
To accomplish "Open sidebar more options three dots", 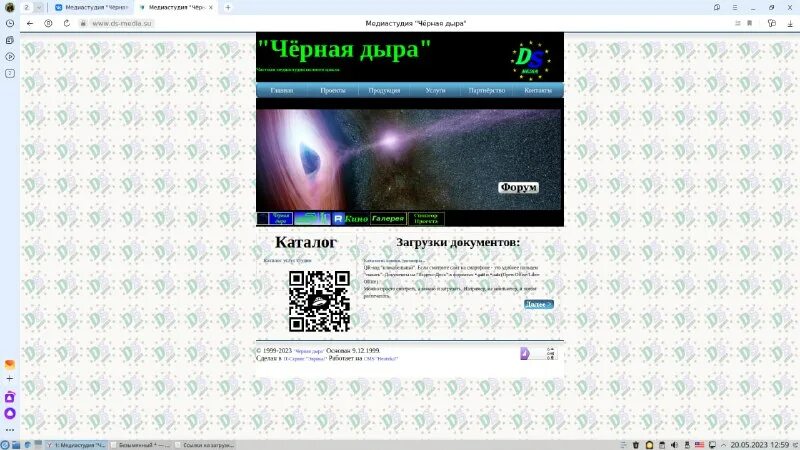I will pos(10,430).
